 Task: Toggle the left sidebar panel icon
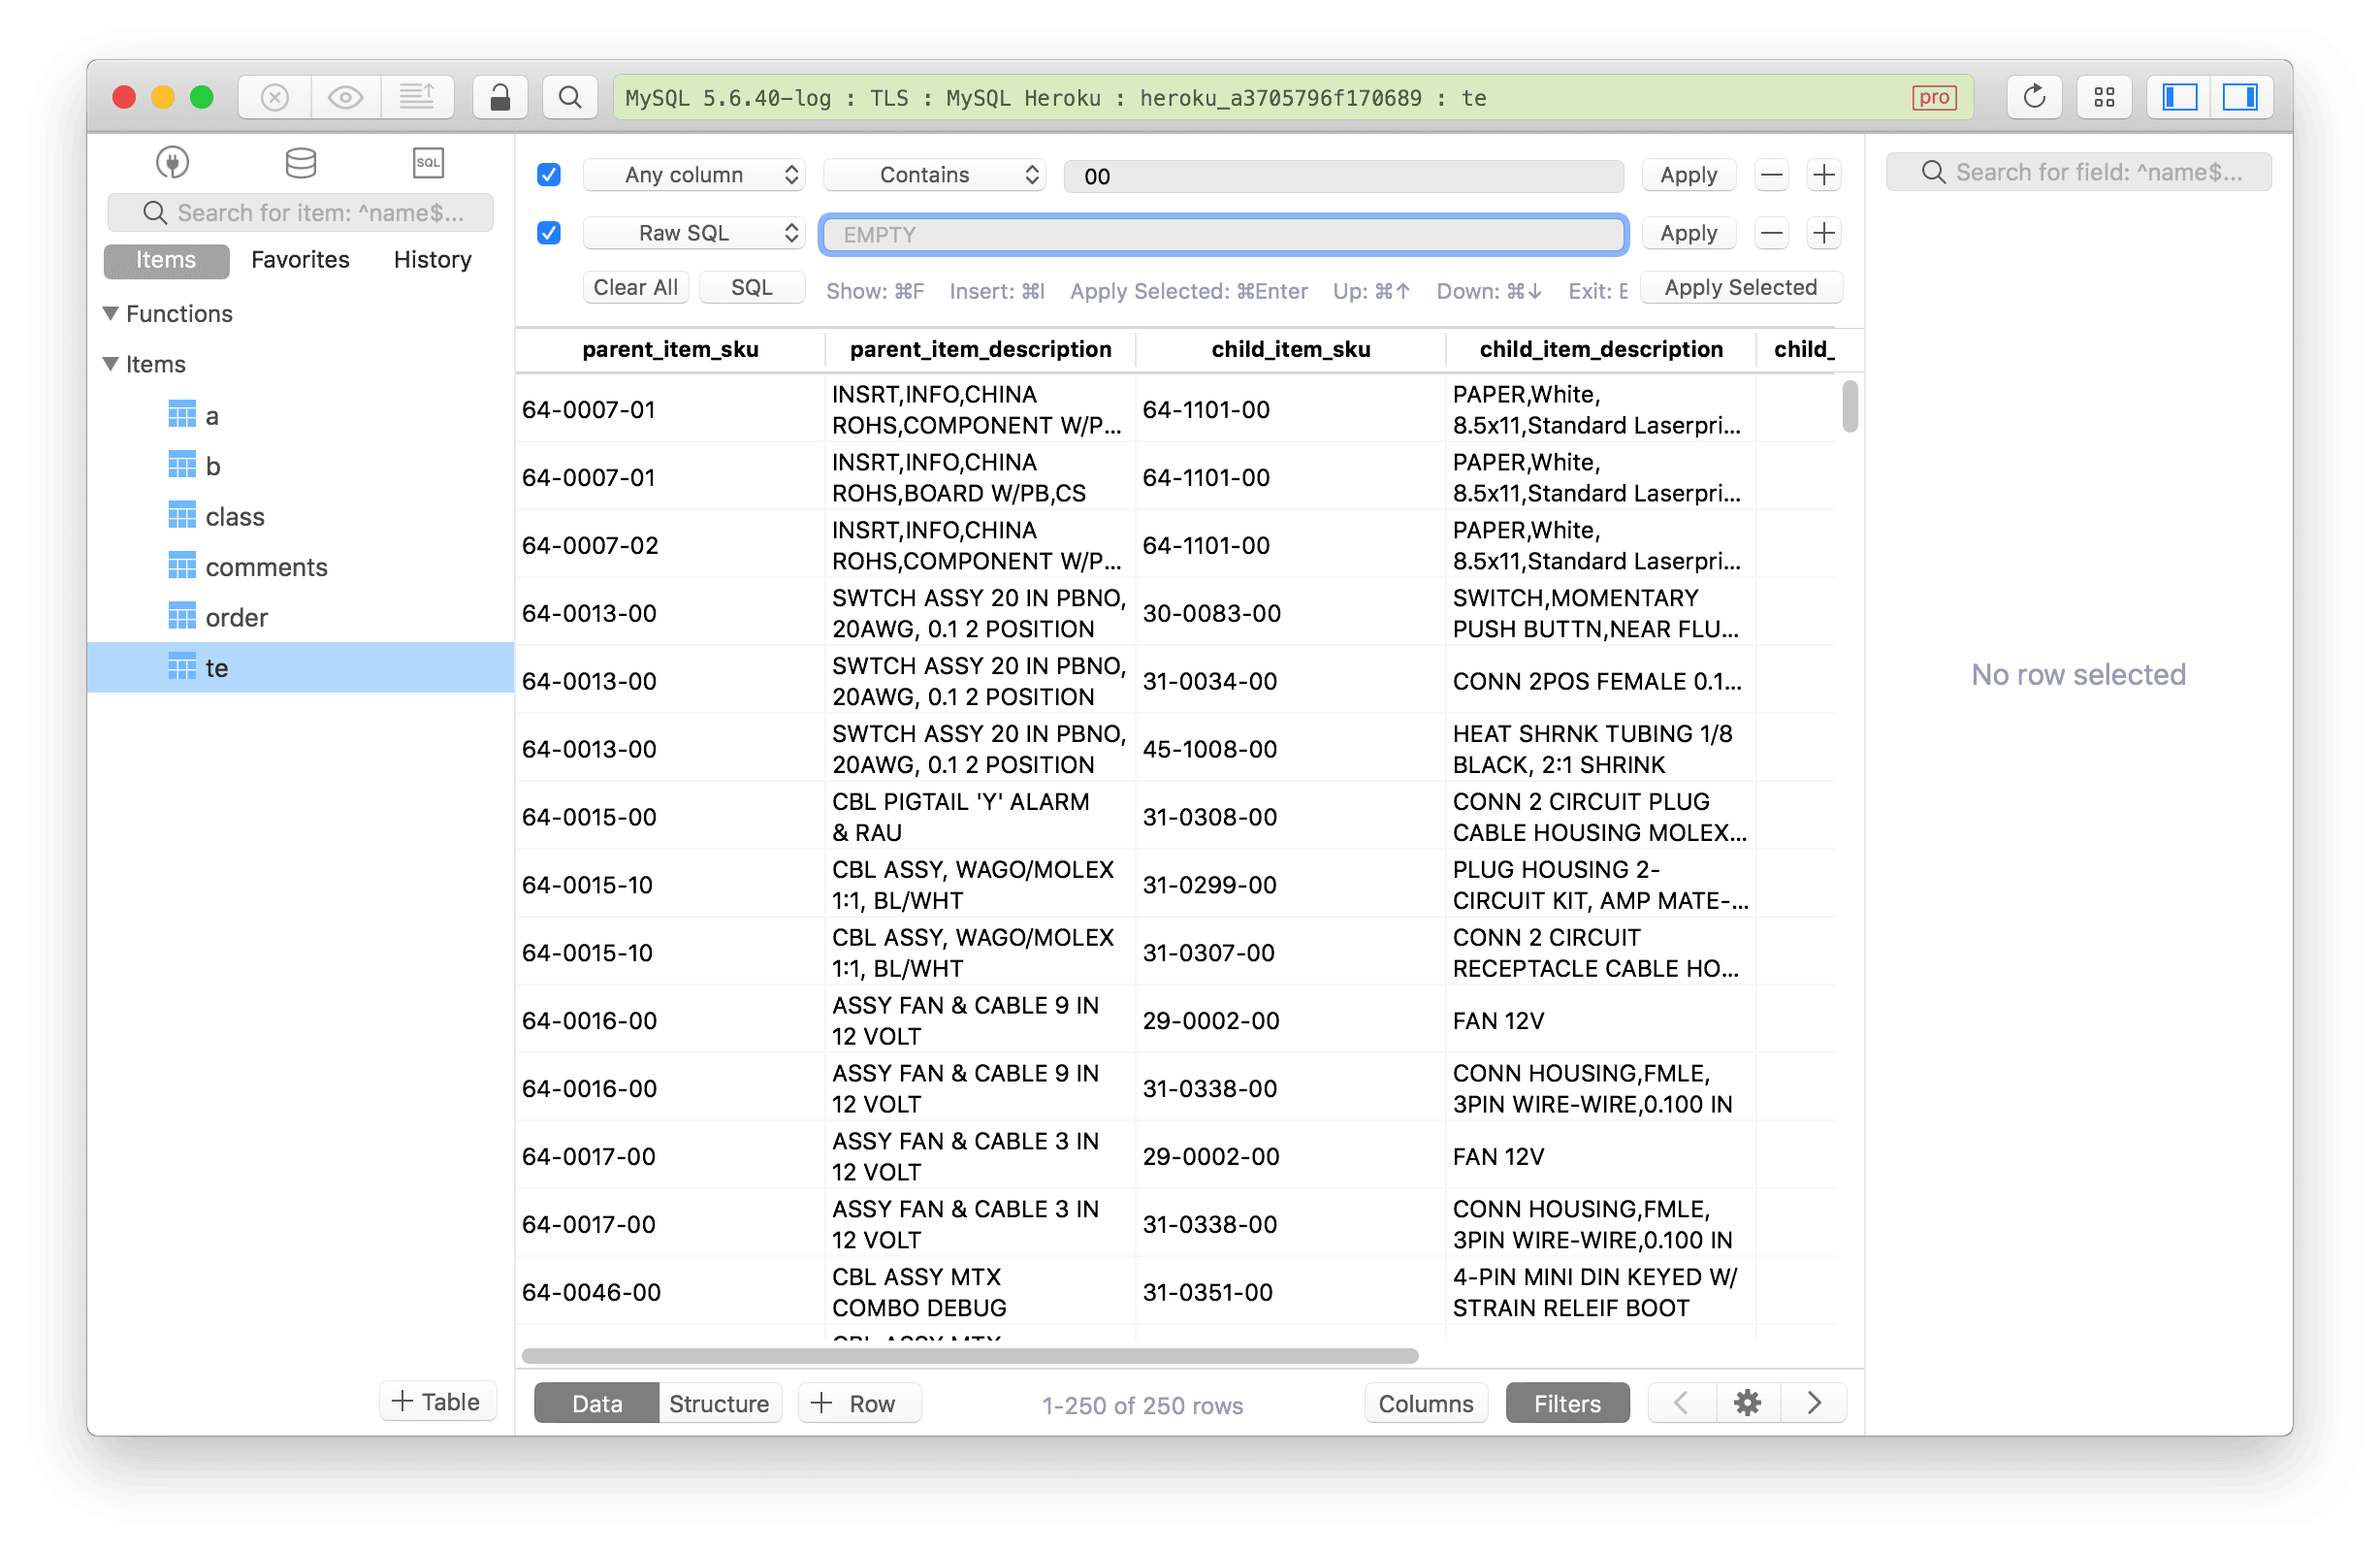coord(2179,97)
